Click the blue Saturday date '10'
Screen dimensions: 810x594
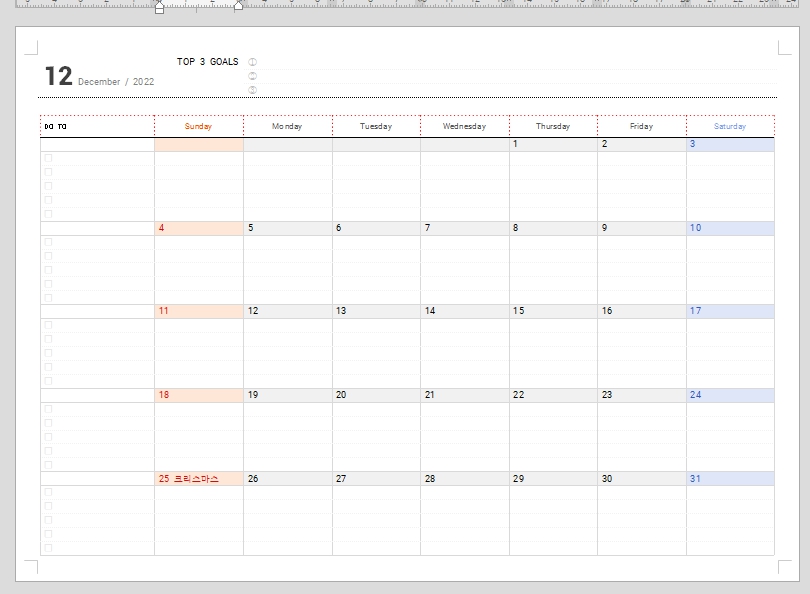[x=730, y=228]
